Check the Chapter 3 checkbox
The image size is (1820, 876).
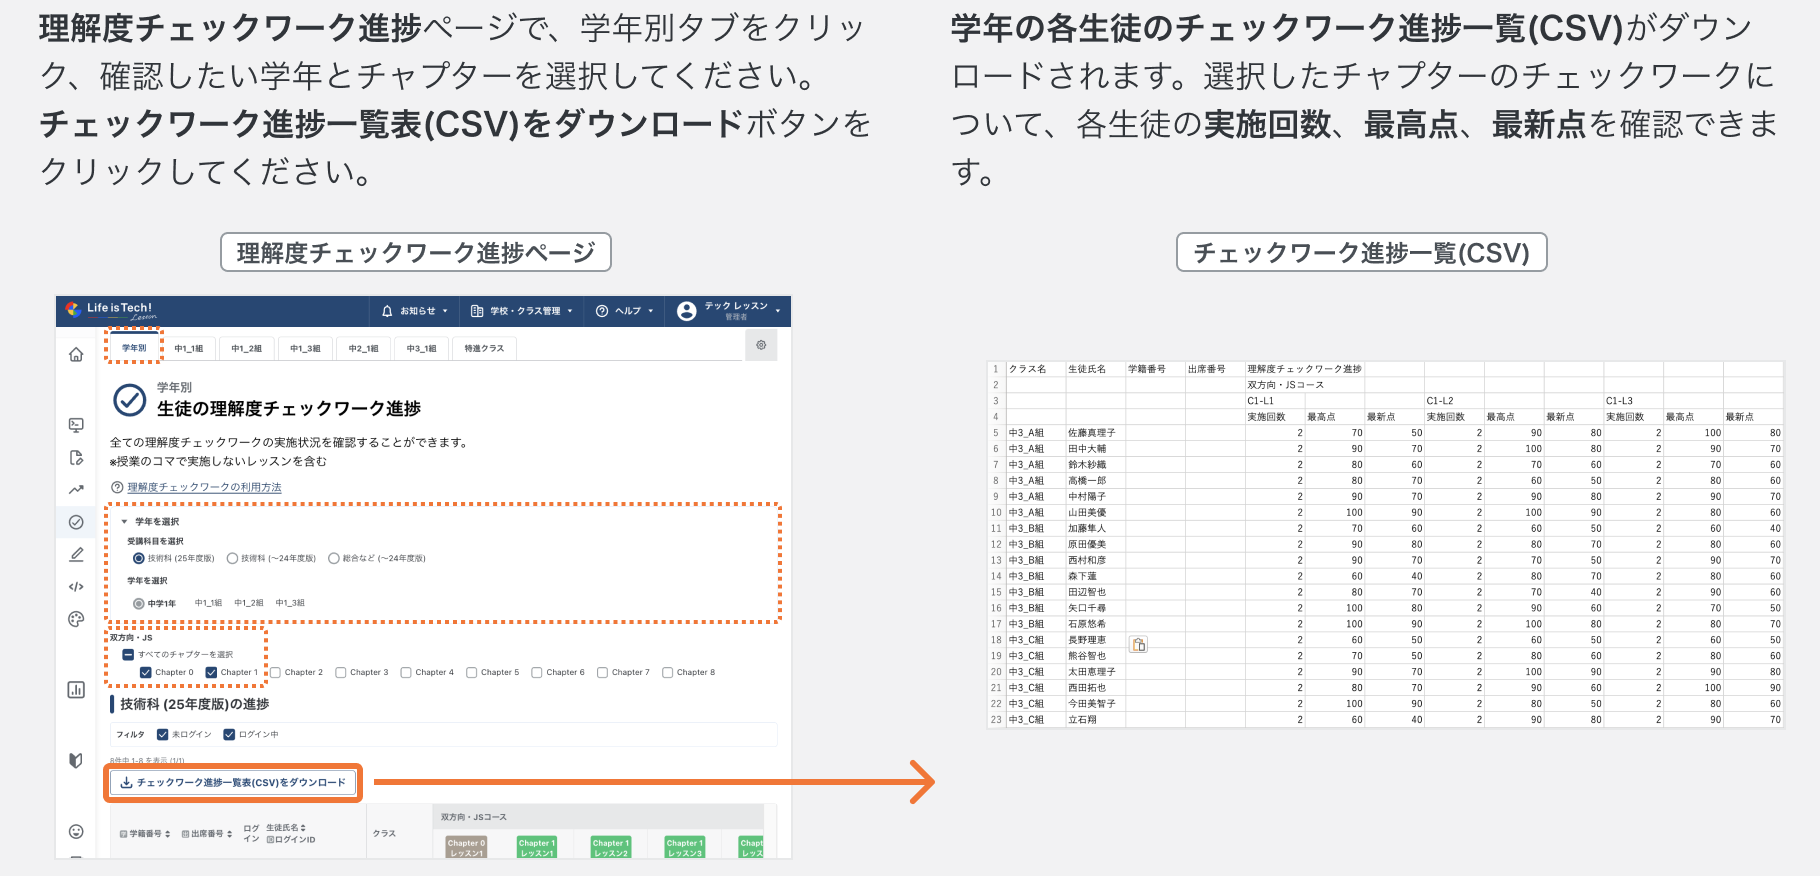tap(341, 673)
